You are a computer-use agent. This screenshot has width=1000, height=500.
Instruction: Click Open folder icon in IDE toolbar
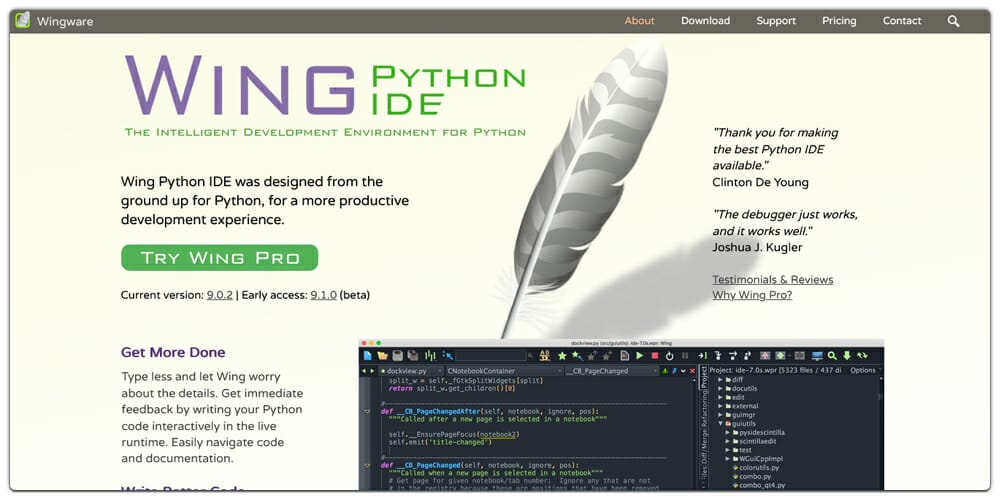[382, 356]
